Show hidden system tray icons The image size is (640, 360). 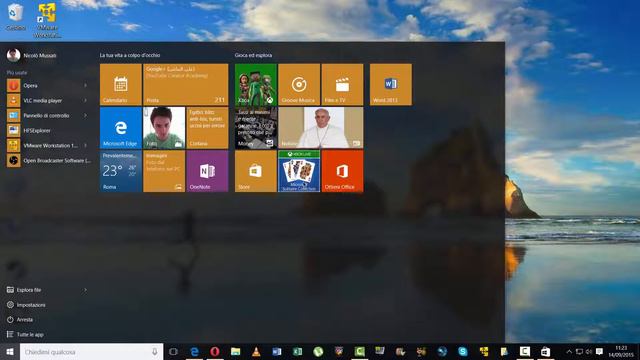569,351
